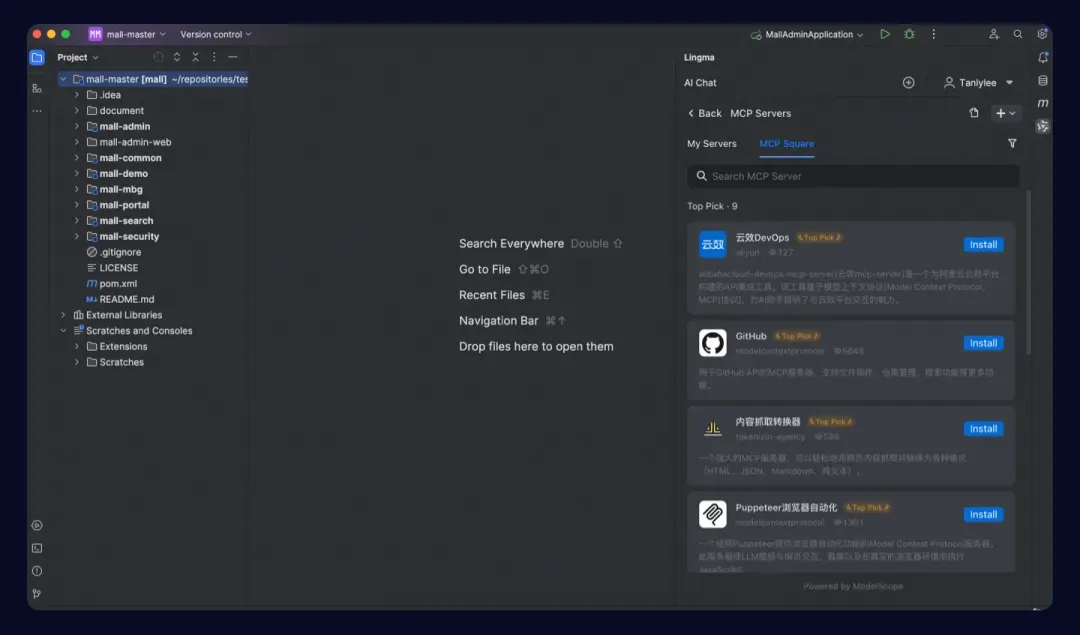Run MallAdminApplication with the green play icon
Viewport: 1080px width, 635px height.
pyautogui.click(x=884, y=34)
